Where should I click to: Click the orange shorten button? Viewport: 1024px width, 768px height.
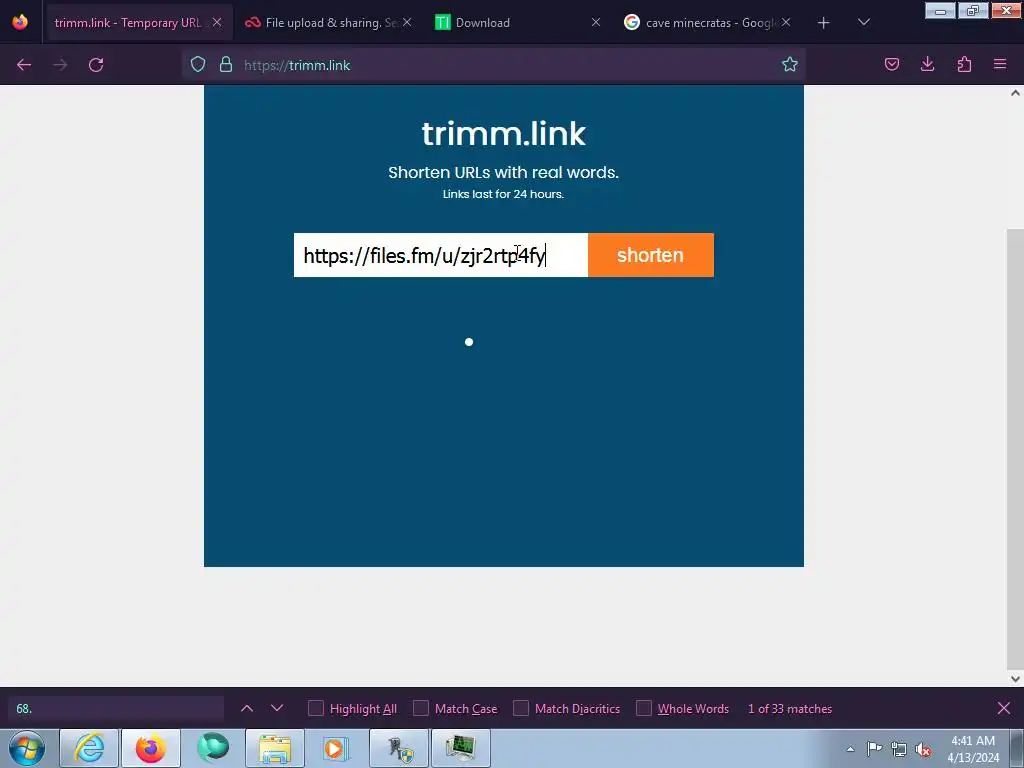tap(650, 255)
